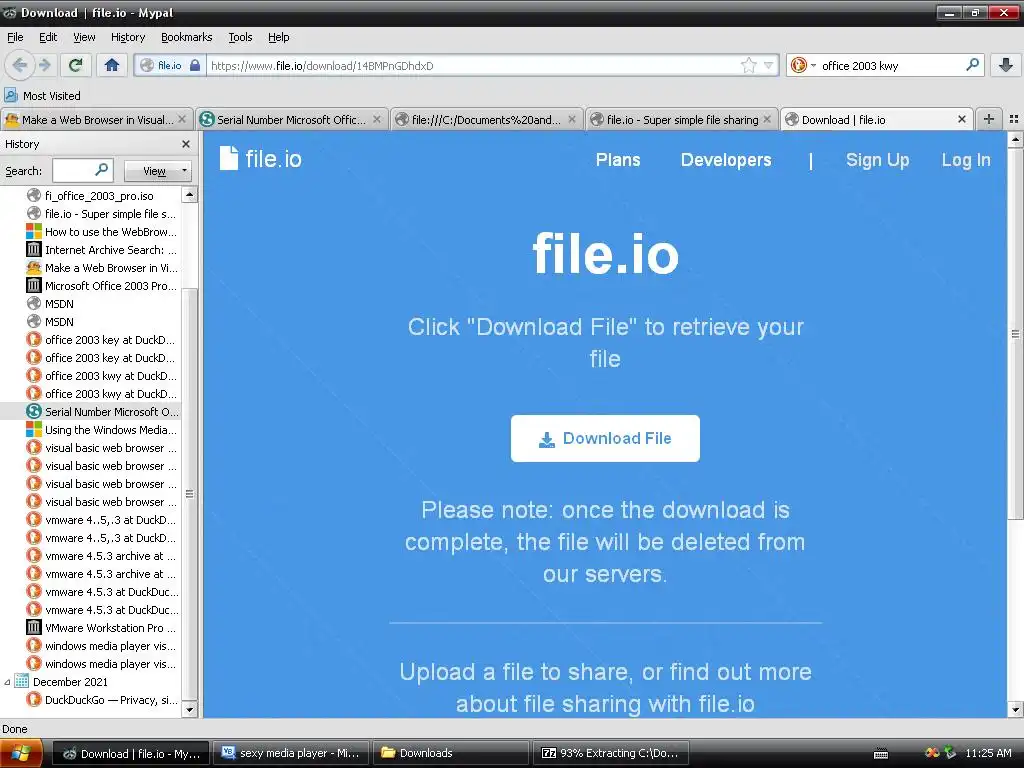Click the 11:25 AM system clock
1024x768 pixels.
tap(988, 753)
